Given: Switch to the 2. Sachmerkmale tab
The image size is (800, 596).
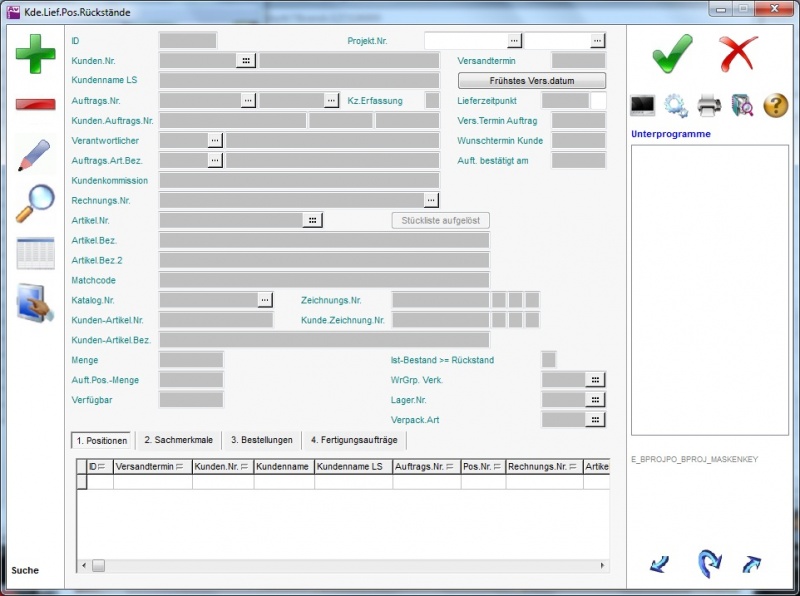Looking at the screenshot, I should click(177, 440).
